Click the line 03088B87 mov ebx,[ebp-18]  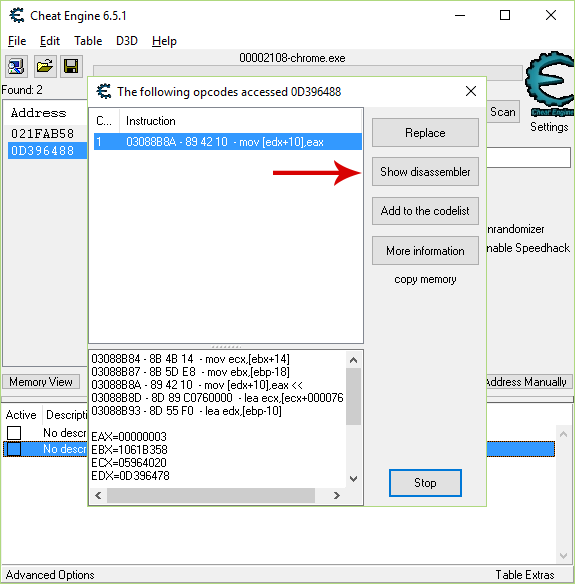coord(190,372)
